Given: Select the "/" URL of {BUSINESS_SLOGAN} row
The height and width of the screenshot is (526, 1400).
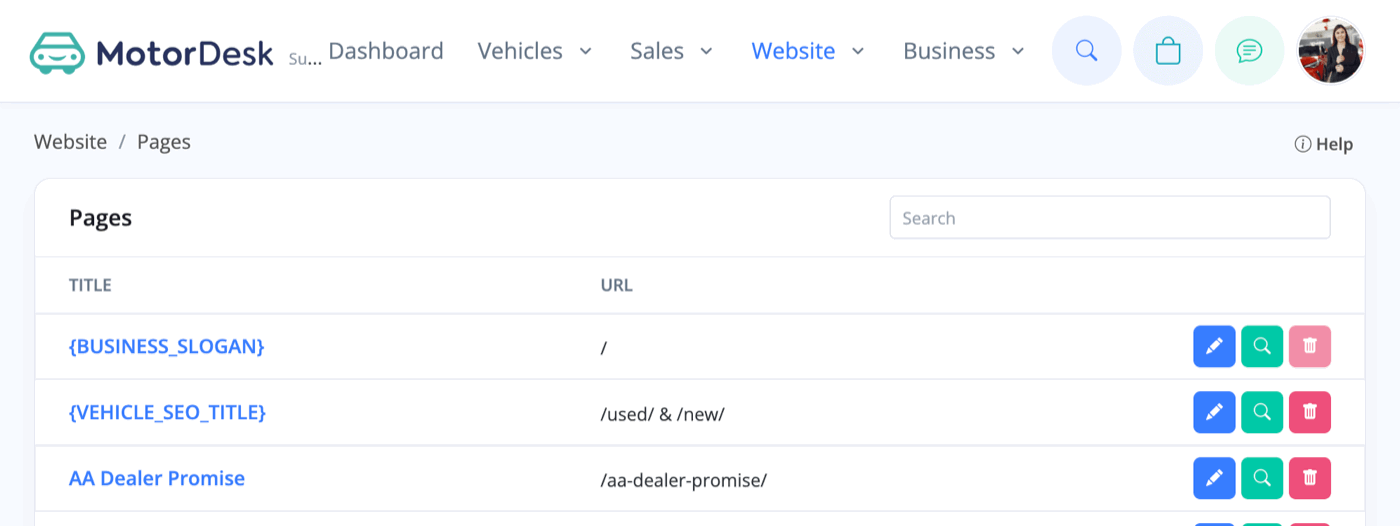Looking at the screenshot, I should pos(604,348).
